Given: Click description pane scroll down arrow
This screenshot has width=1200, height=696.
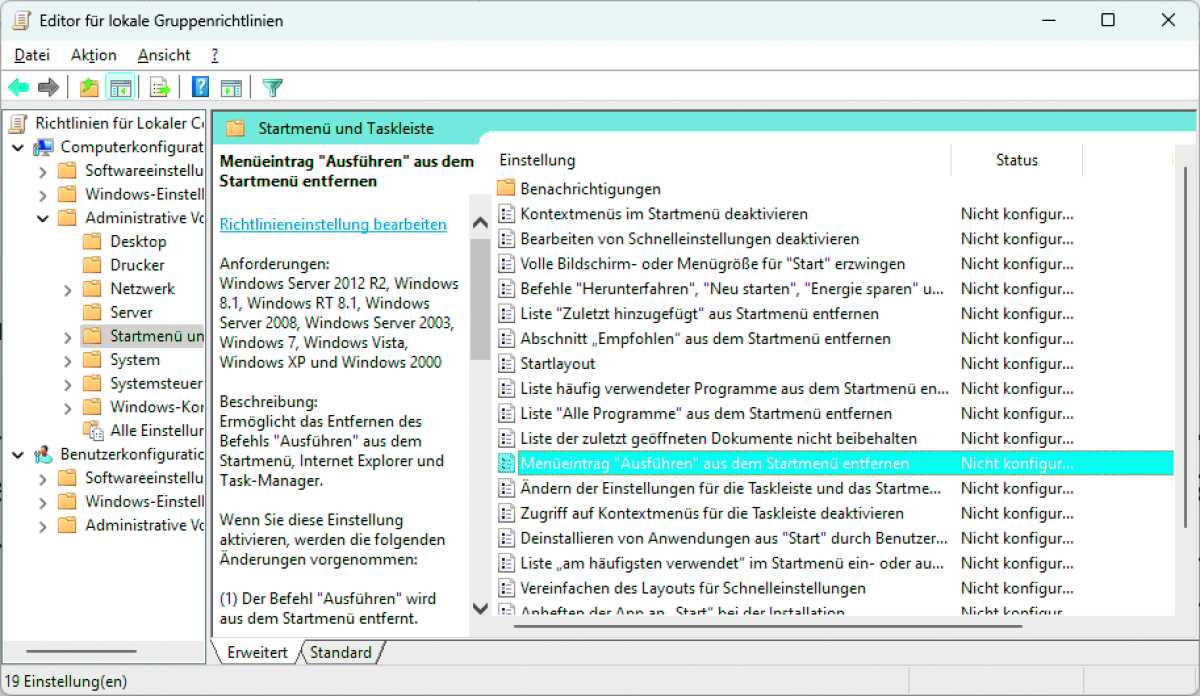Looking at the screenshot, I should (480, 608).
